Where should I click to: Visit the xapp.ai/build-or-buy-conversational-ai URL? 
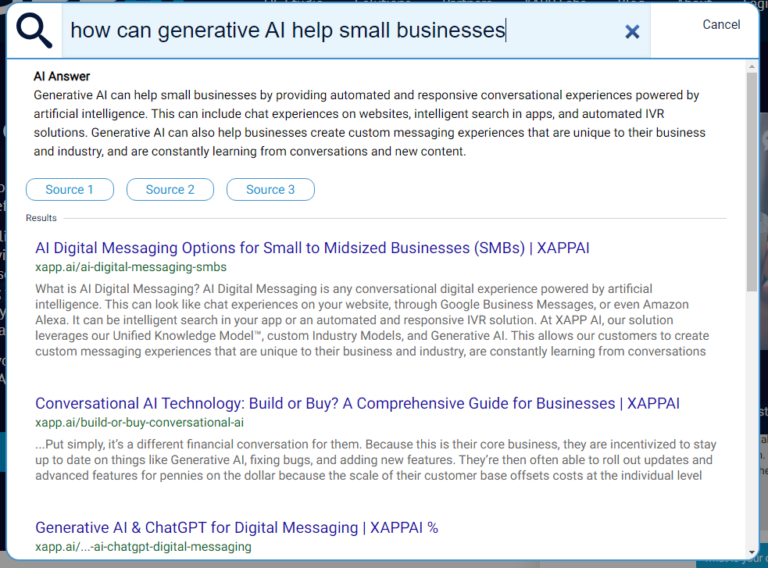point(139,423)
